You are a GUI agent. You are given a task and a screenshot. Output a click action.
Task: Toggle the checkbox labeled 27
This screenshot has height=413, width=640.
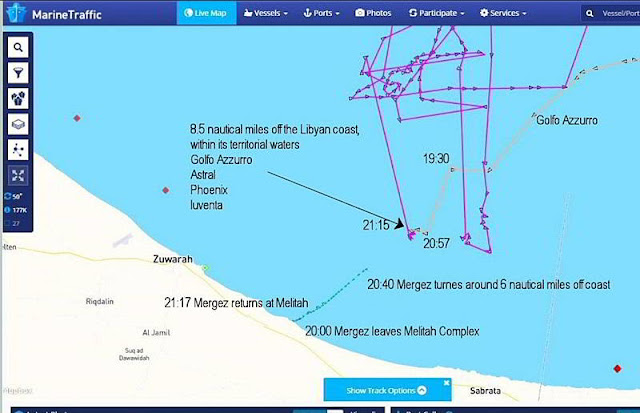tap(7, 223)
